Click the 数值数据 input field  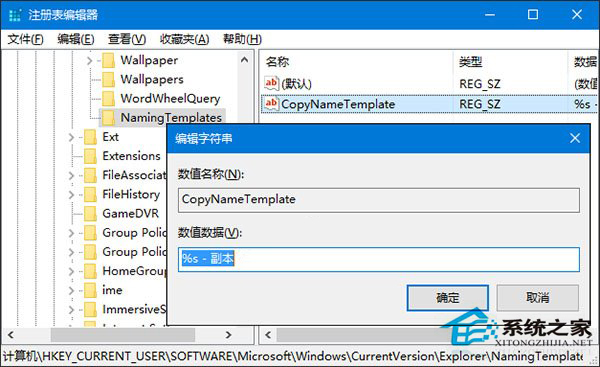click(378, 259)
